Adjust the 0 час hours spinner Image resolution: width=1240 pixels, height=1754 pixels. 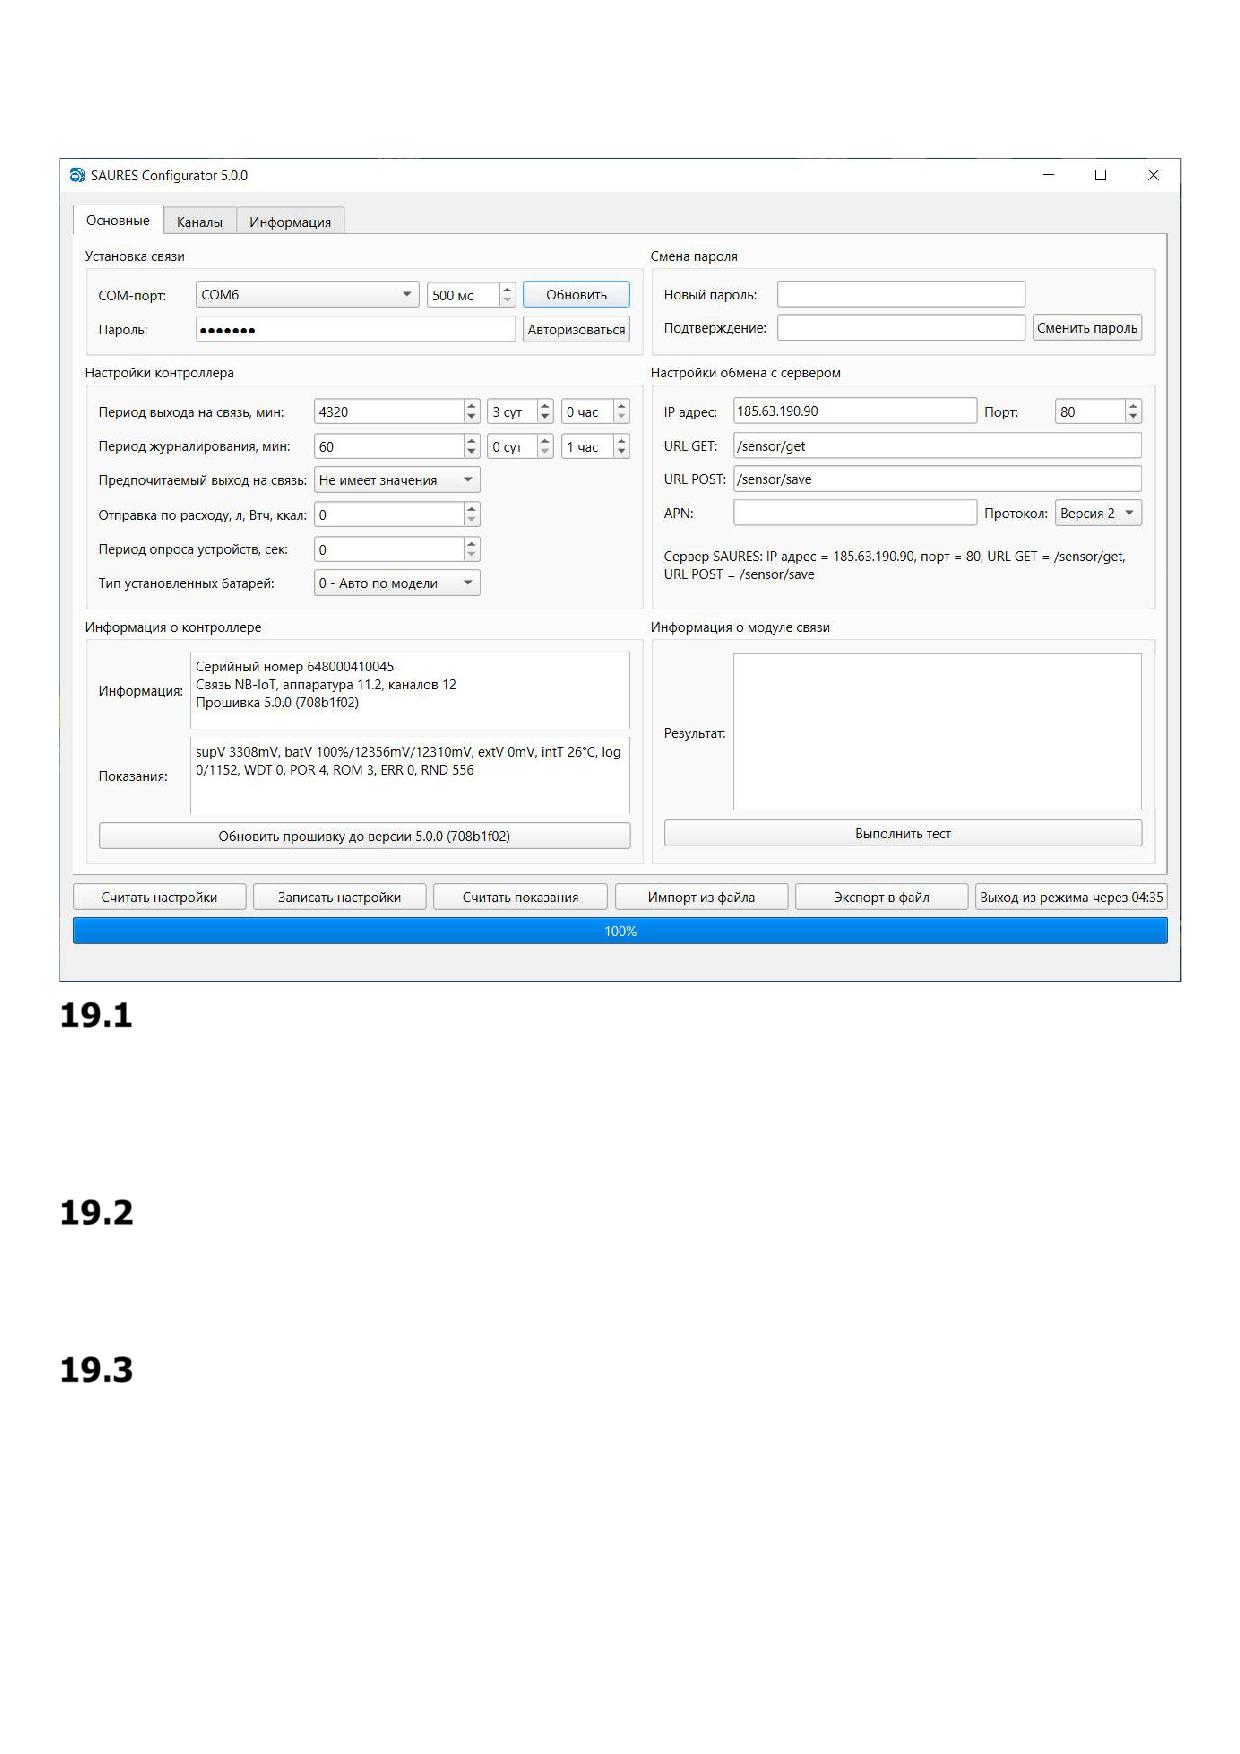click(x=595, y=412)
